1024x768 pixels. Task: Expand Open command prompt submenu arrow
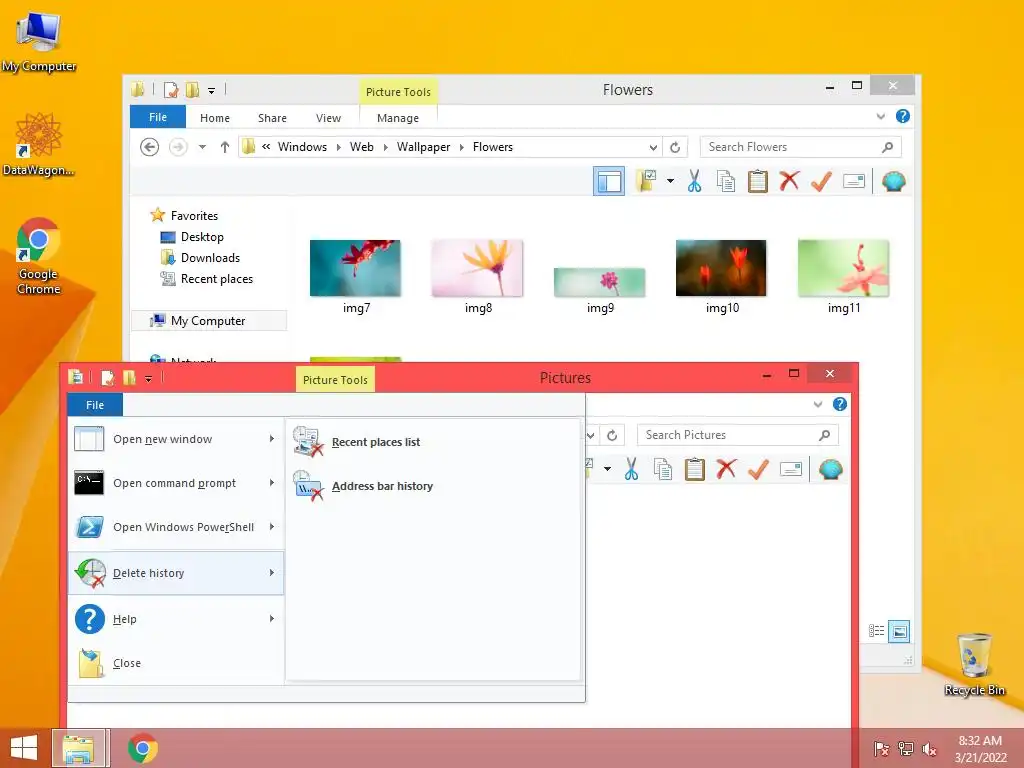click(x=272, y=483)
